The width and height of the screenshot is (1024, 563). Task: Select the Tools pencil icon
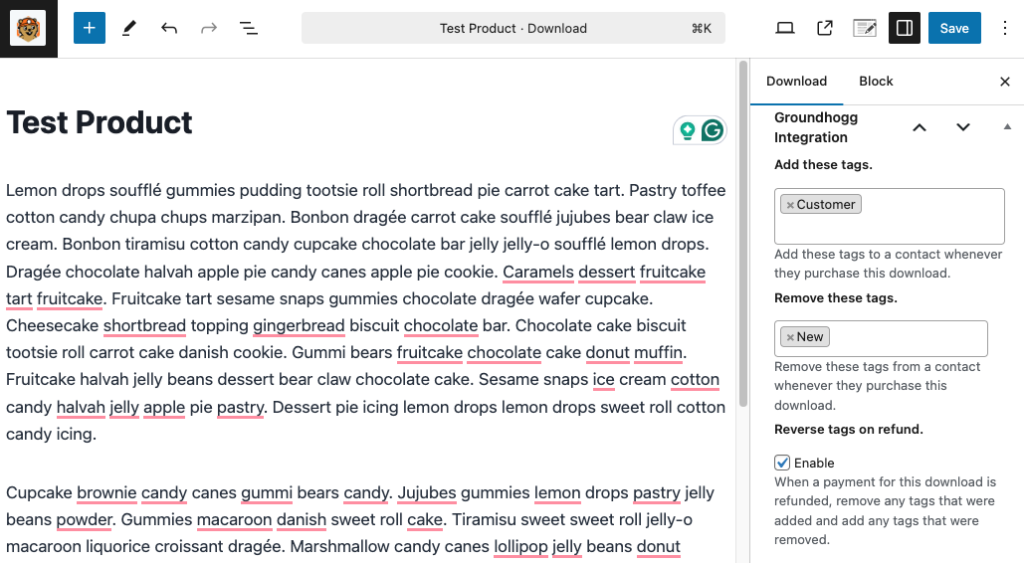(x=129, y=28)
